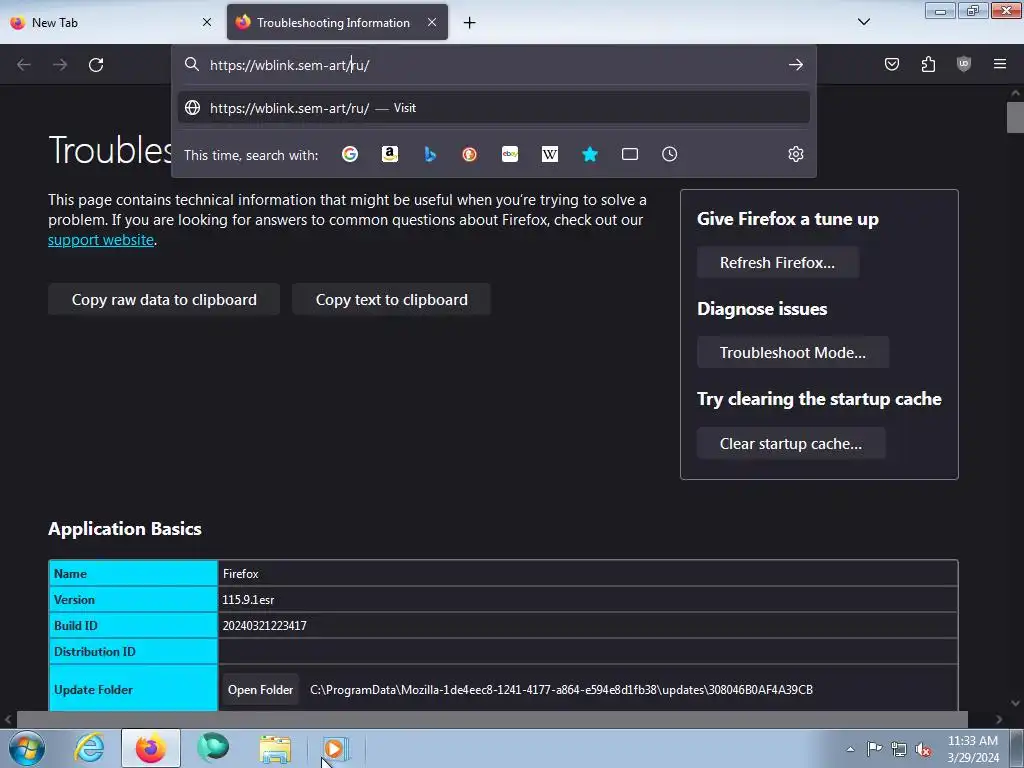Launch Internet Explorer from taskbar
Screen dimensions: 1024x768
coord(89,748)
